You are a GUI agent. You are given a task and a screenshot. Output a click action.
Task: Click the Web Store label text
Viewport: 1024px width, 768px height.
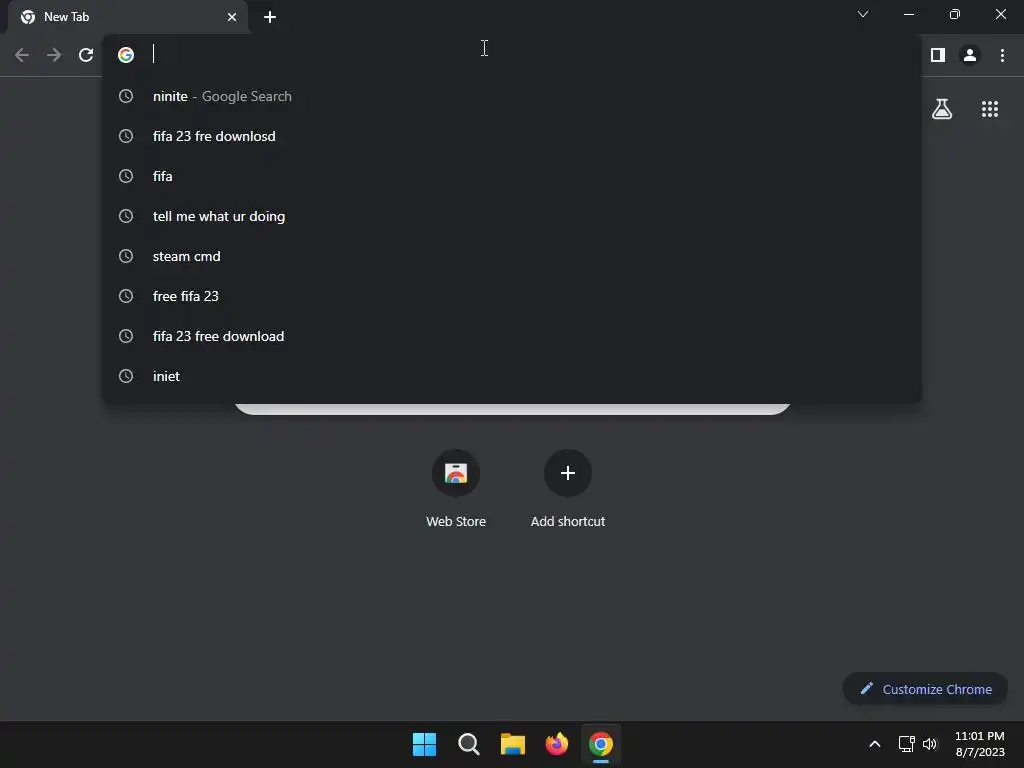click(456, 521)
